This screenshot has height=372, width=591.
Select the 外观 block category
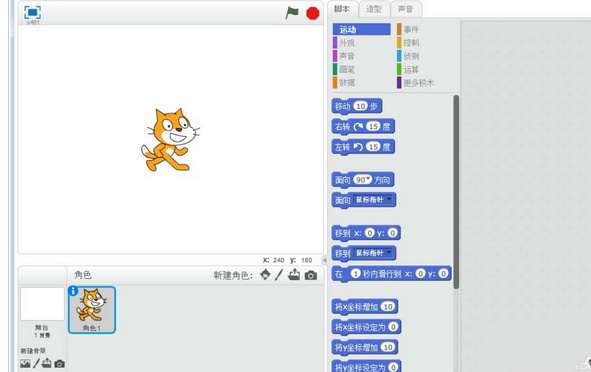347,43
